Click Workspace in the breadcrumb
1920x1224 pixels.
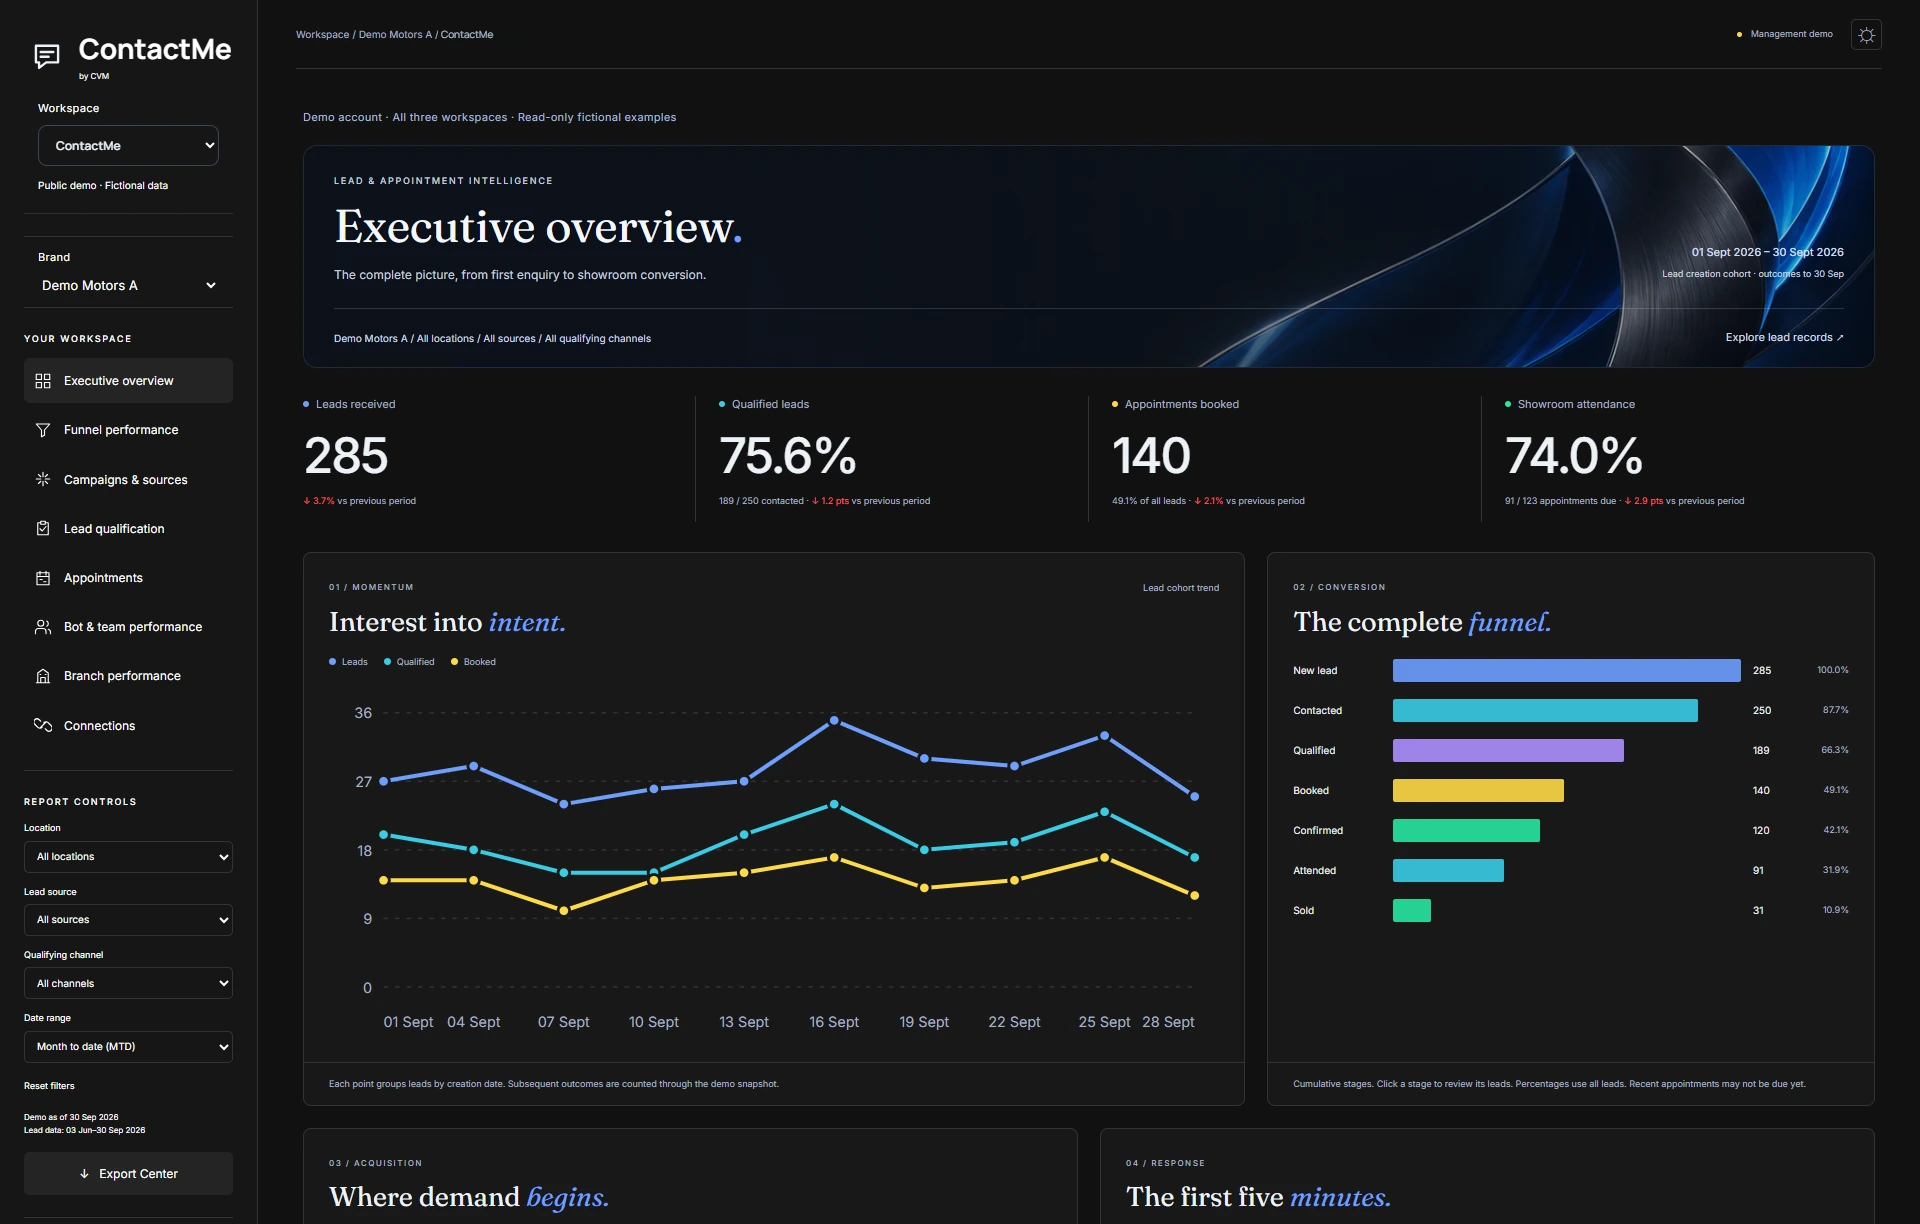click(x=322, y=35)
